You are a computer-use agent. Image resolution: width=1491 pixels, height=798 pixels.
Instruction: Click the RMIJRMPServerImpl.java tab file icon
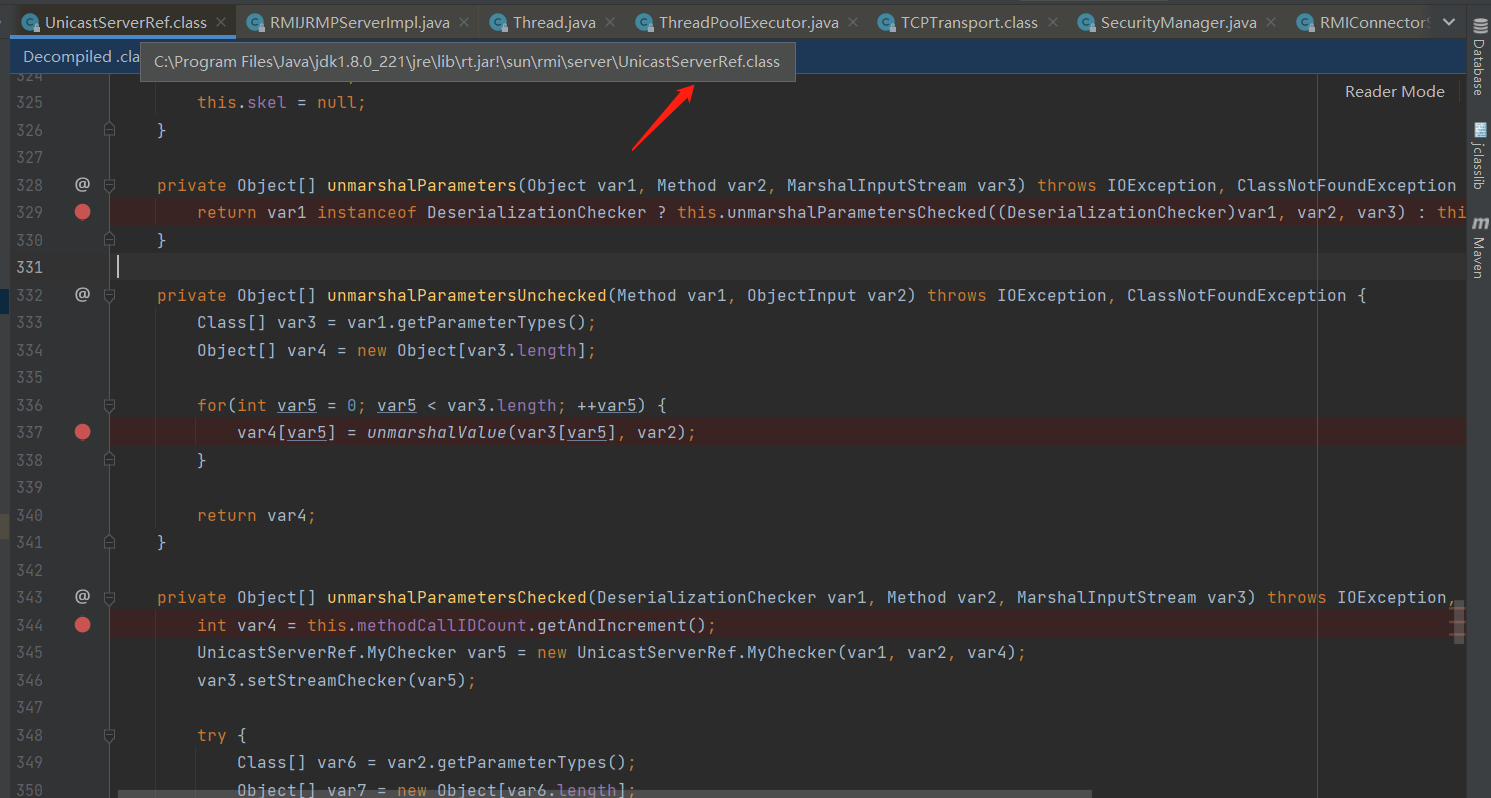pyautogui.click(x=254, y=22)
